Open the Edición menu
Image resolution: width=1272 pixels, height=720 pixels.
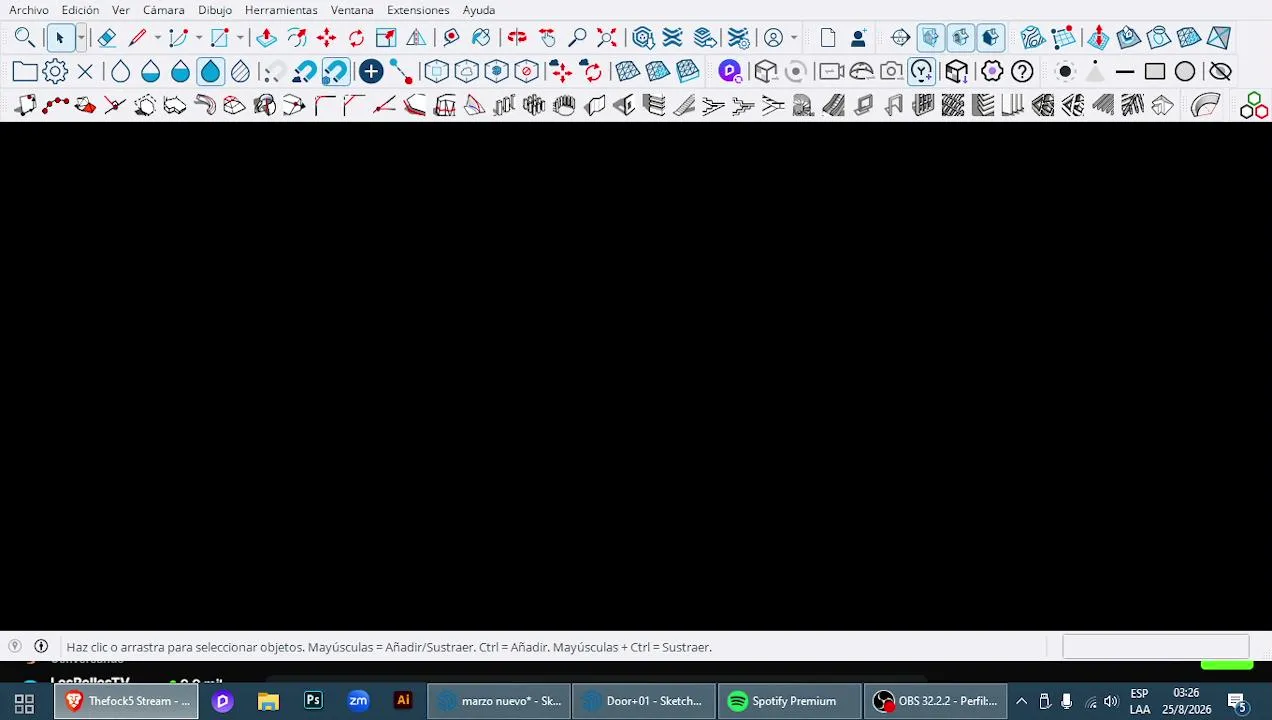pos(80,10)
